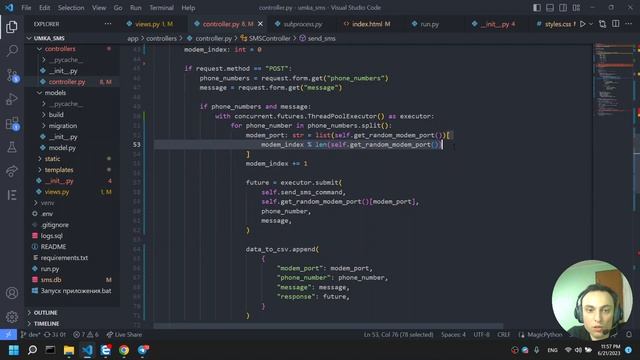Open the Edit menu
The width and height of the screenshot is (640, 360).
click(x=44, y=8)
